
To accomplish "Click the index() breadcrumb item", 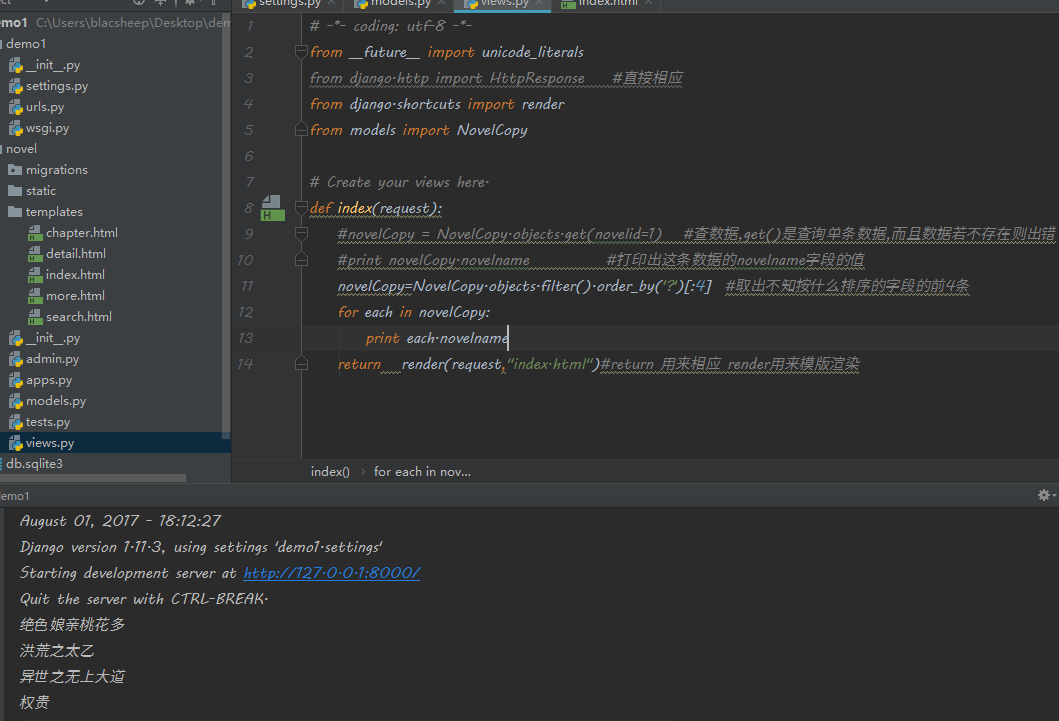I will (x=330, y=471).
